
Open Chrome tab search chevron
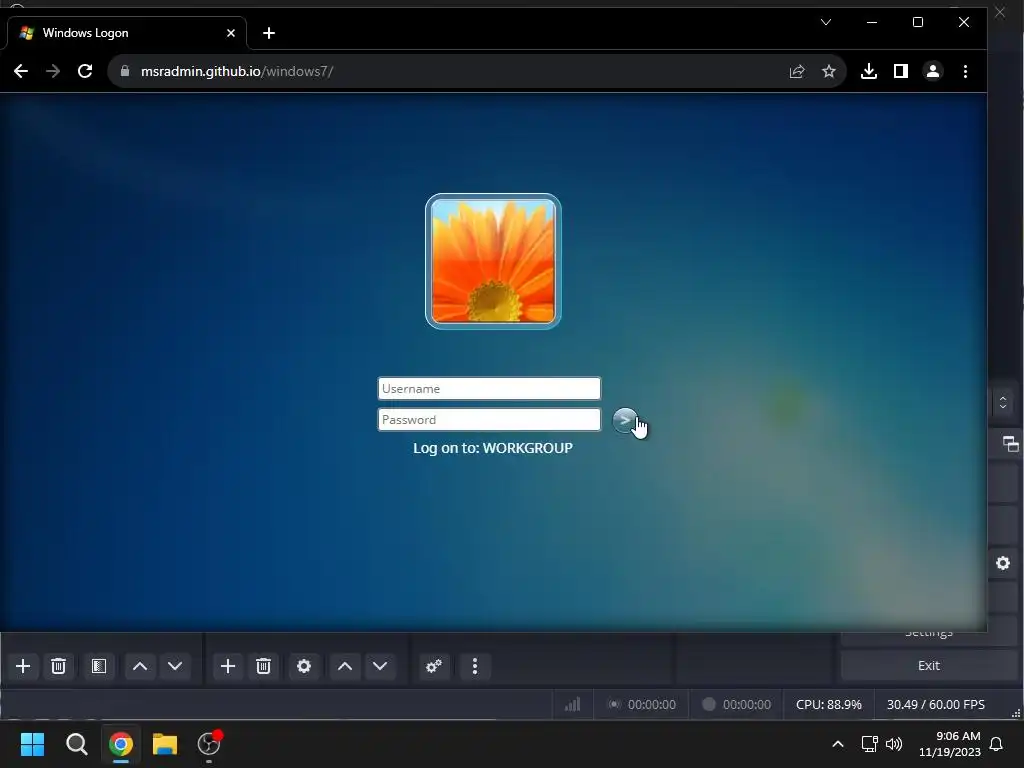click(826, 22)
